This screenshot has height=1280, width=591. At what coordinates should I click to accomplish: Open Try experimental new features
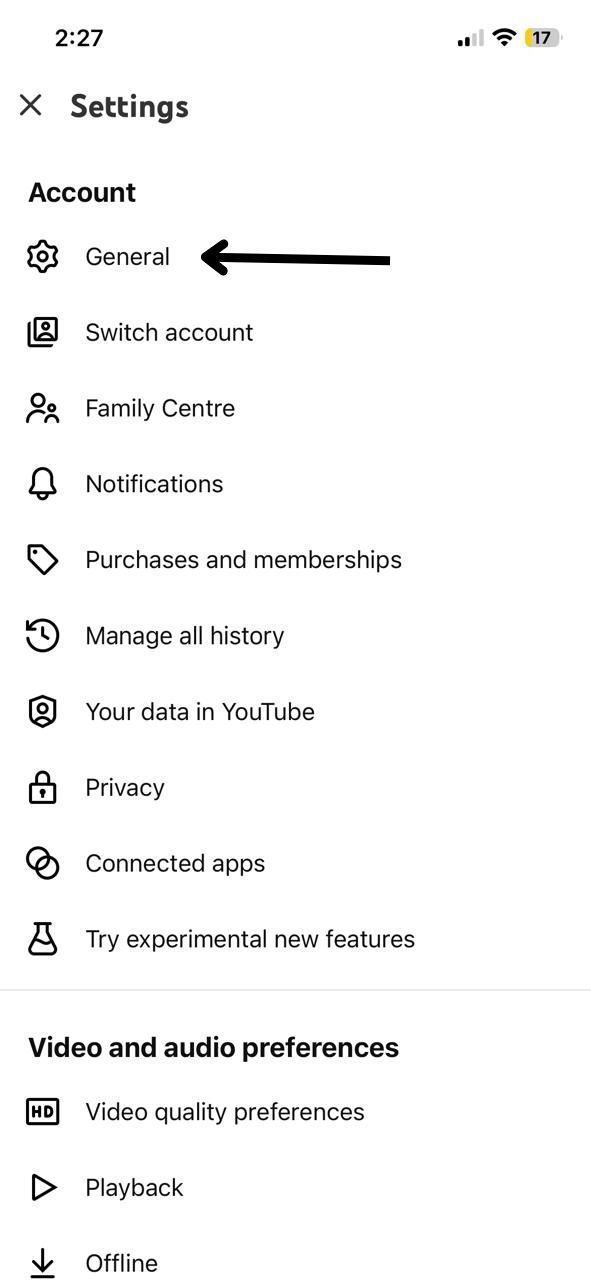pos(251,939)
